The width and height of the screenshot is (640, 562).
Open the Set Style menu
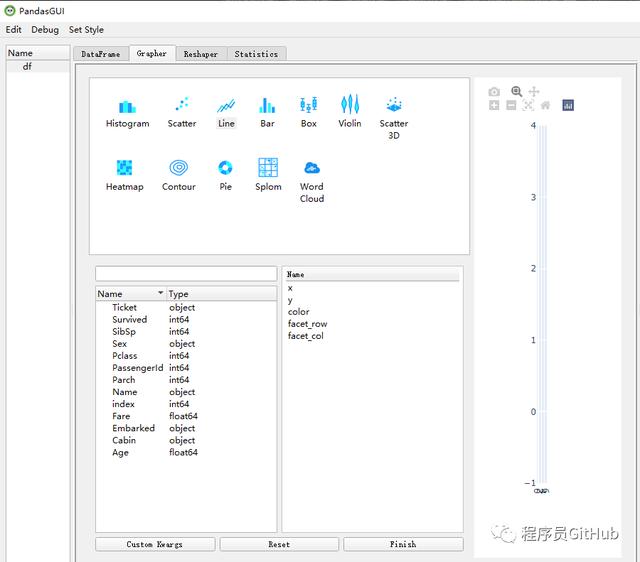tap(86, 30)
